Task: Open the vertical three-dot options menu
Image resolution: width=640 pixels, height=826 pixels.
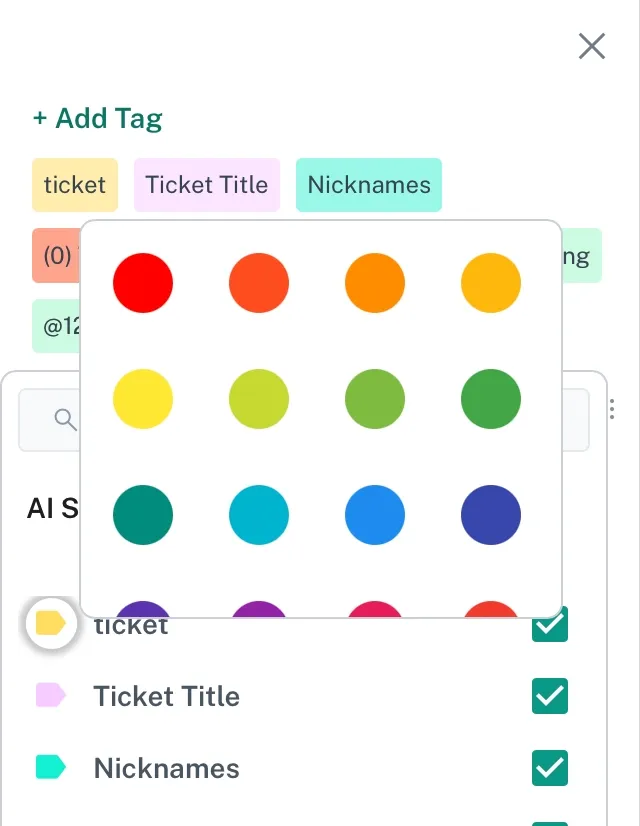Action: (612, 410)
